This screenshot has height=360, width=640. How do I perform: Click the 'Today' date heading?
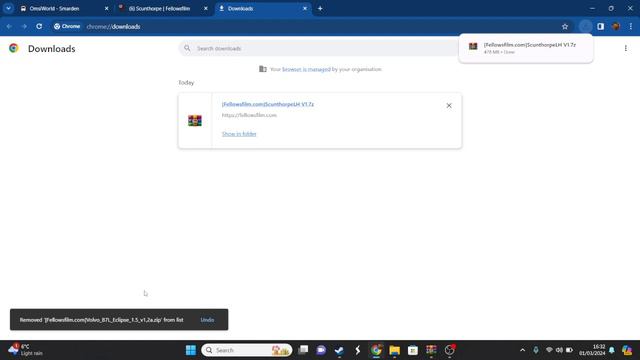pyautogui.click(x=186, y=82)
